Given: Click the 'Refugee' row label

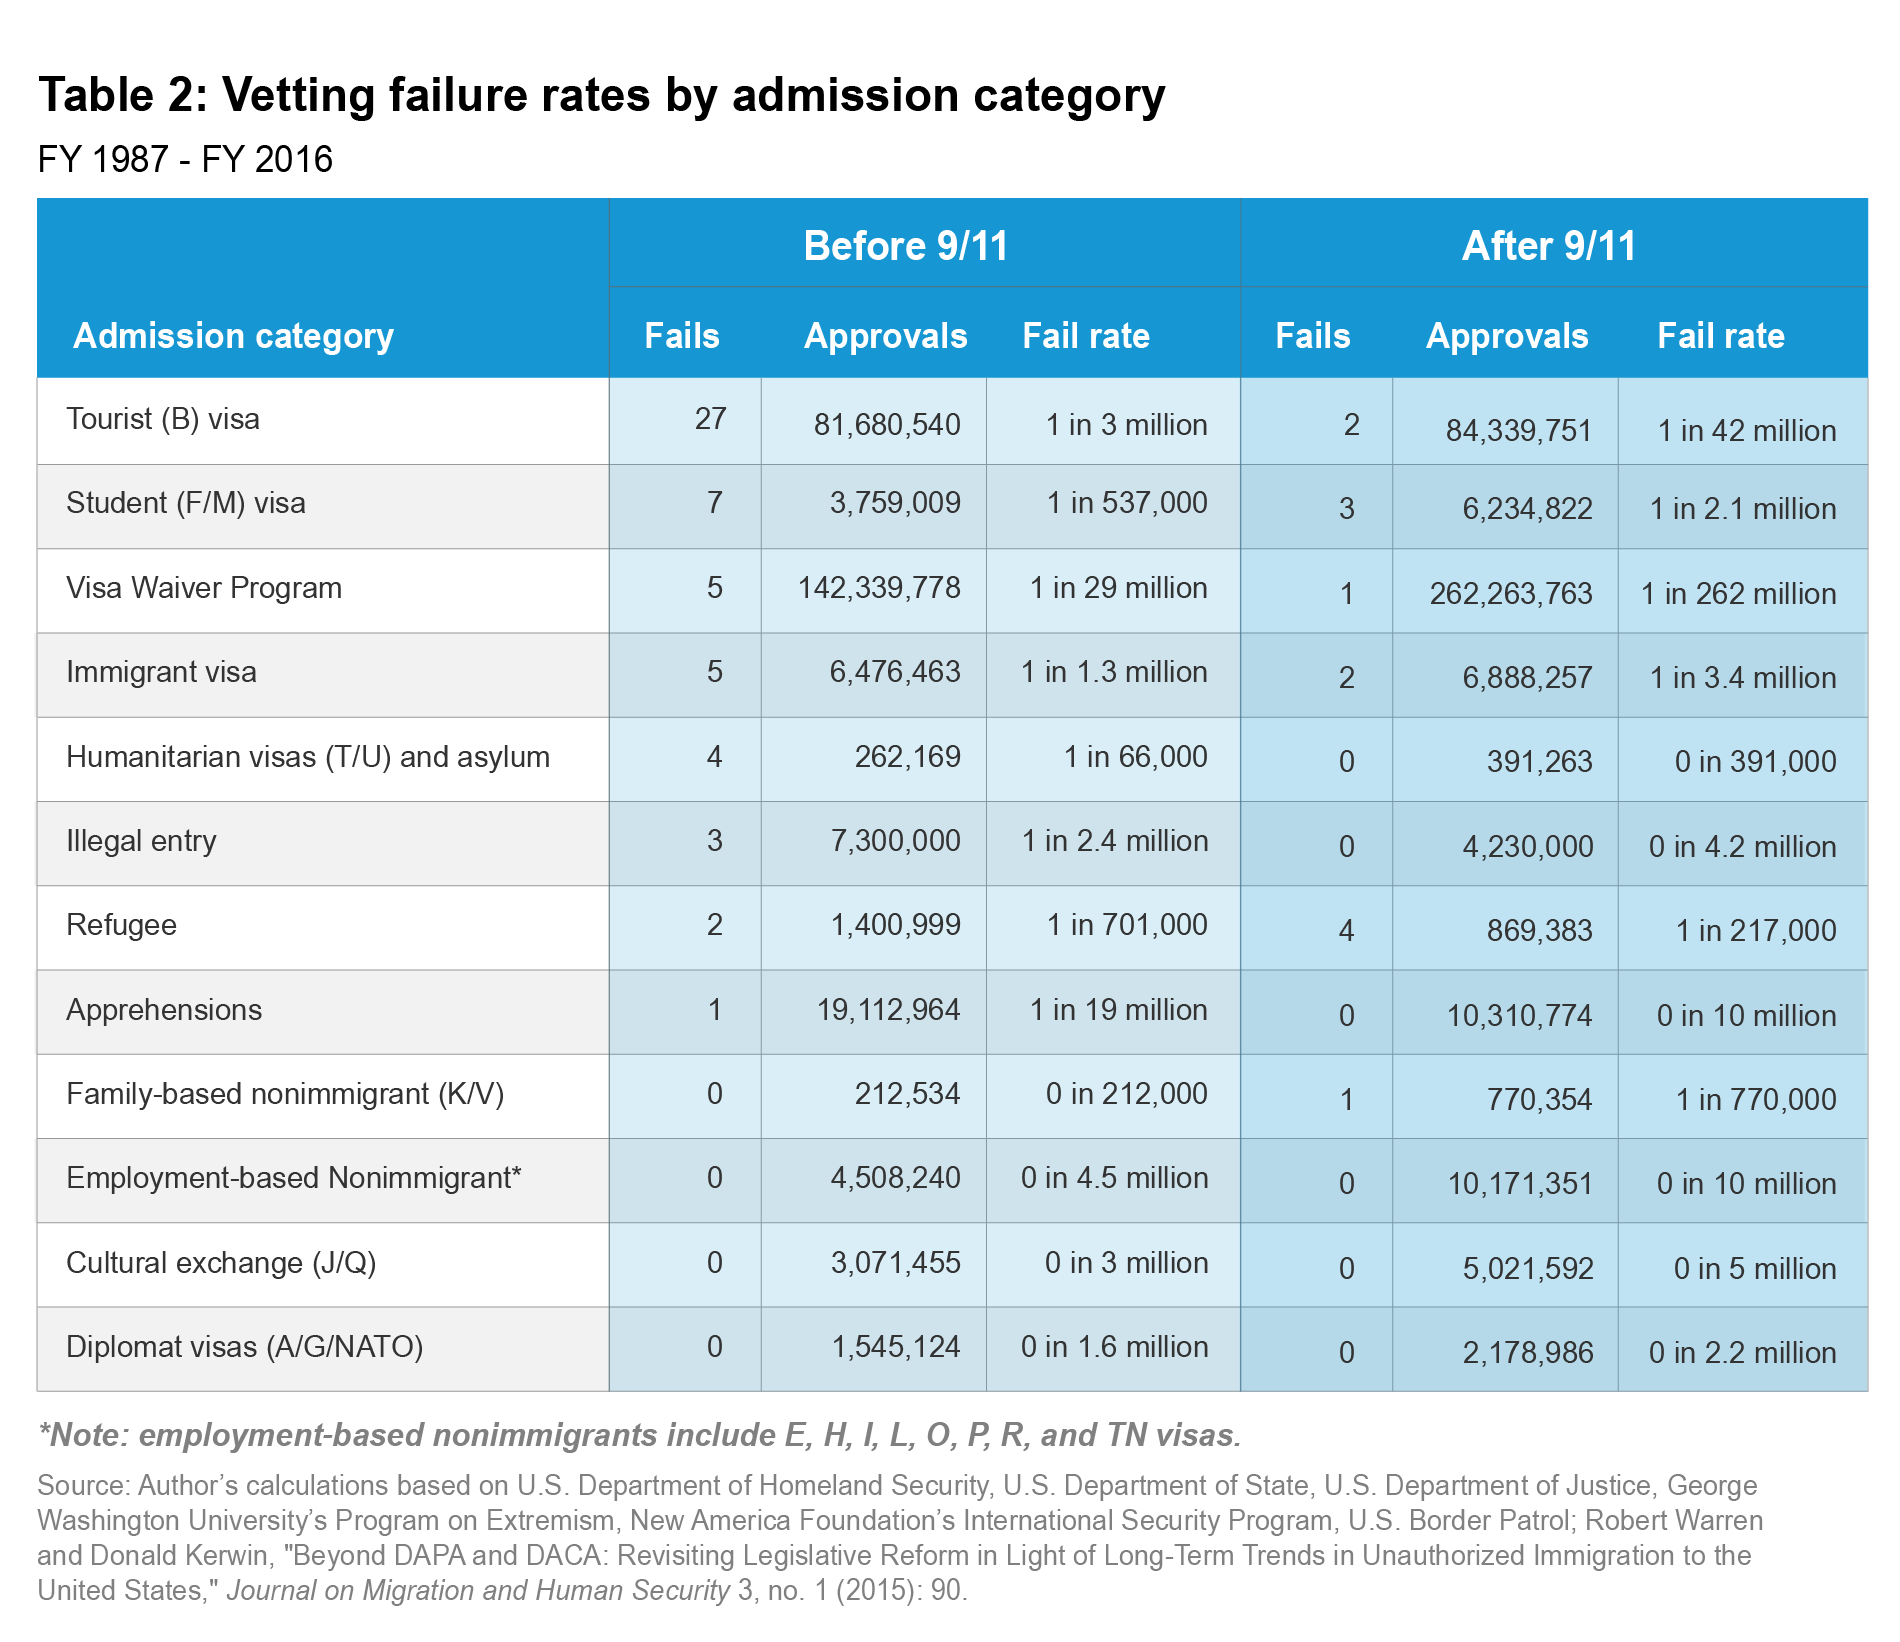Looking at the screenshot, I should (121, 925).
